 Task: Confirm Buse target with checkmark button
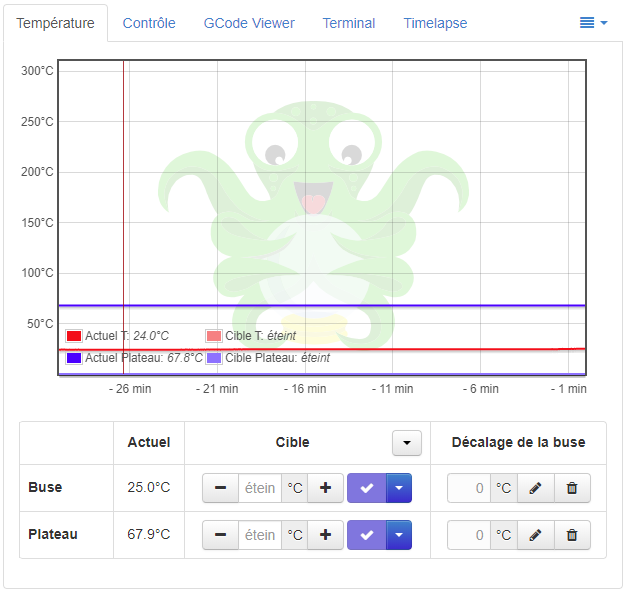366,488
